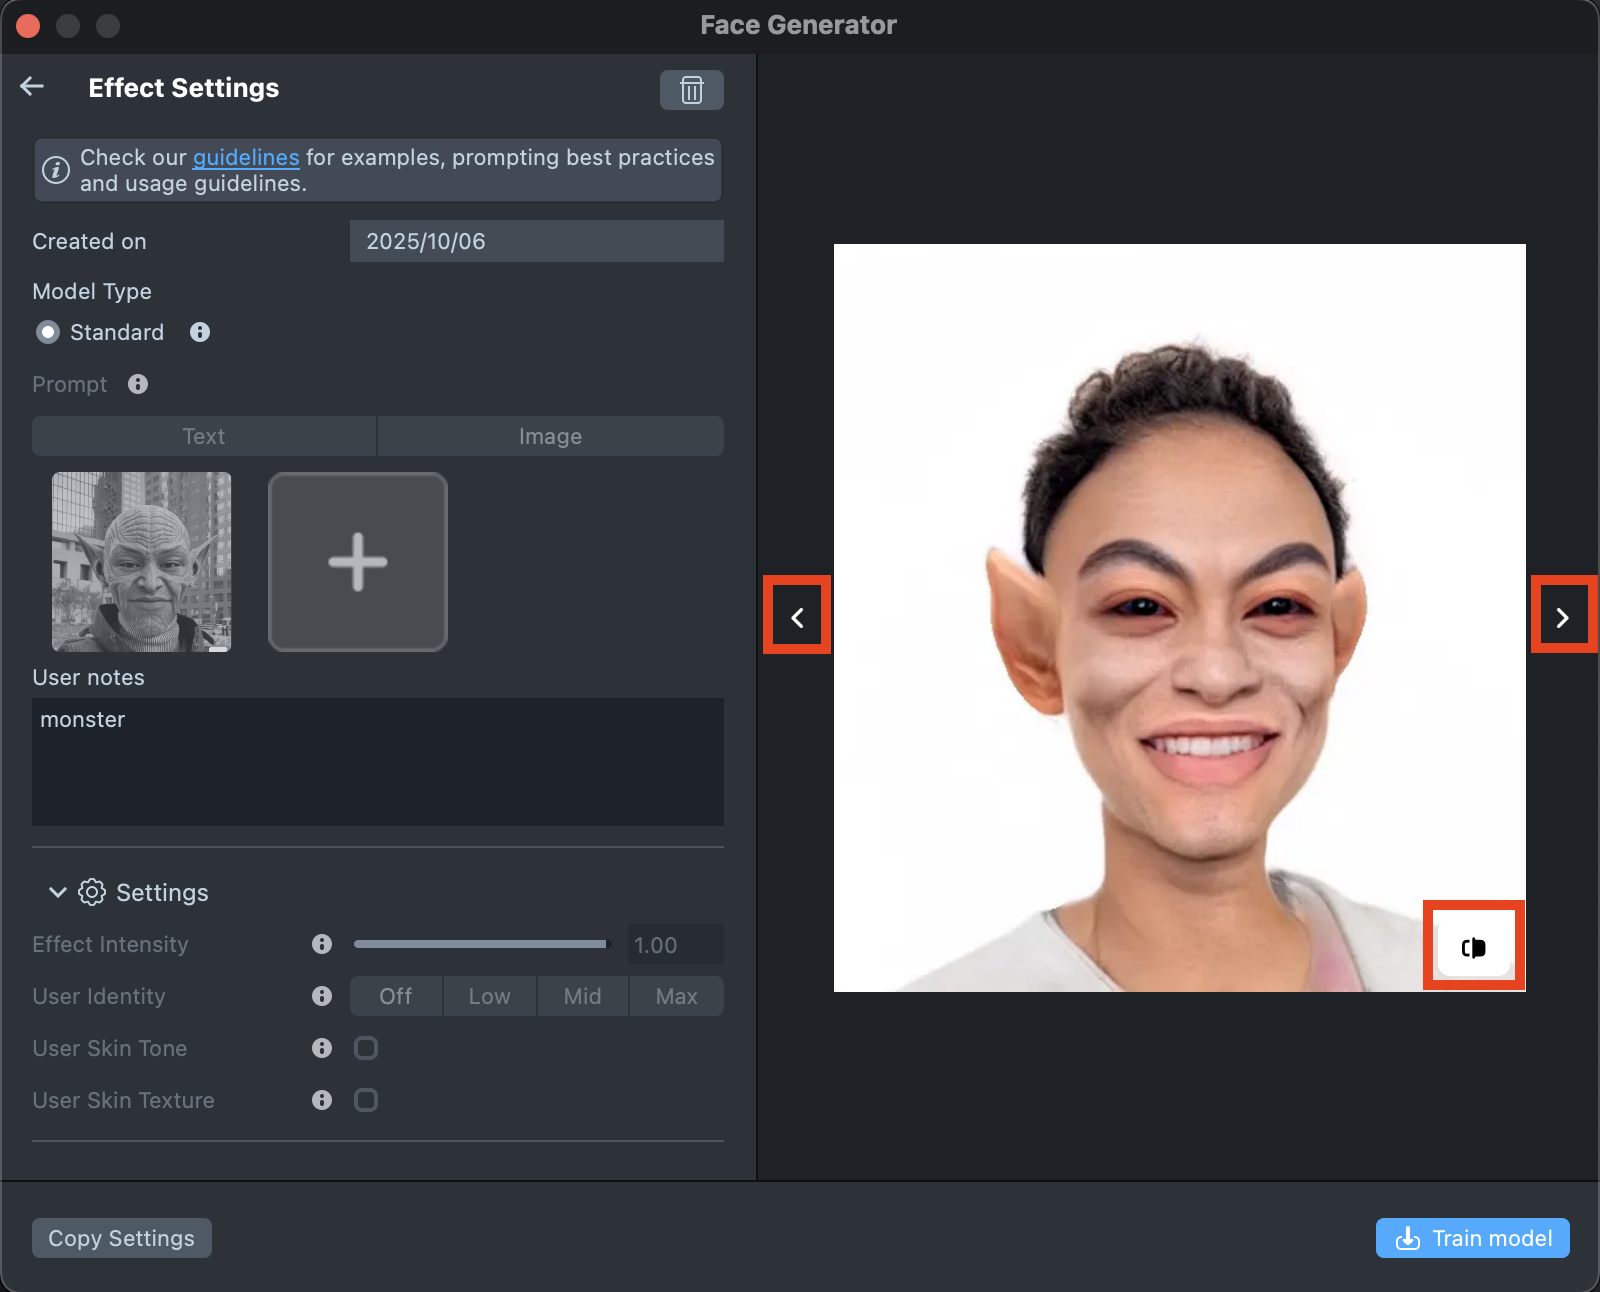Click the info icon next to Standard
The image size is (1600, 1292).
click(200, 332)
